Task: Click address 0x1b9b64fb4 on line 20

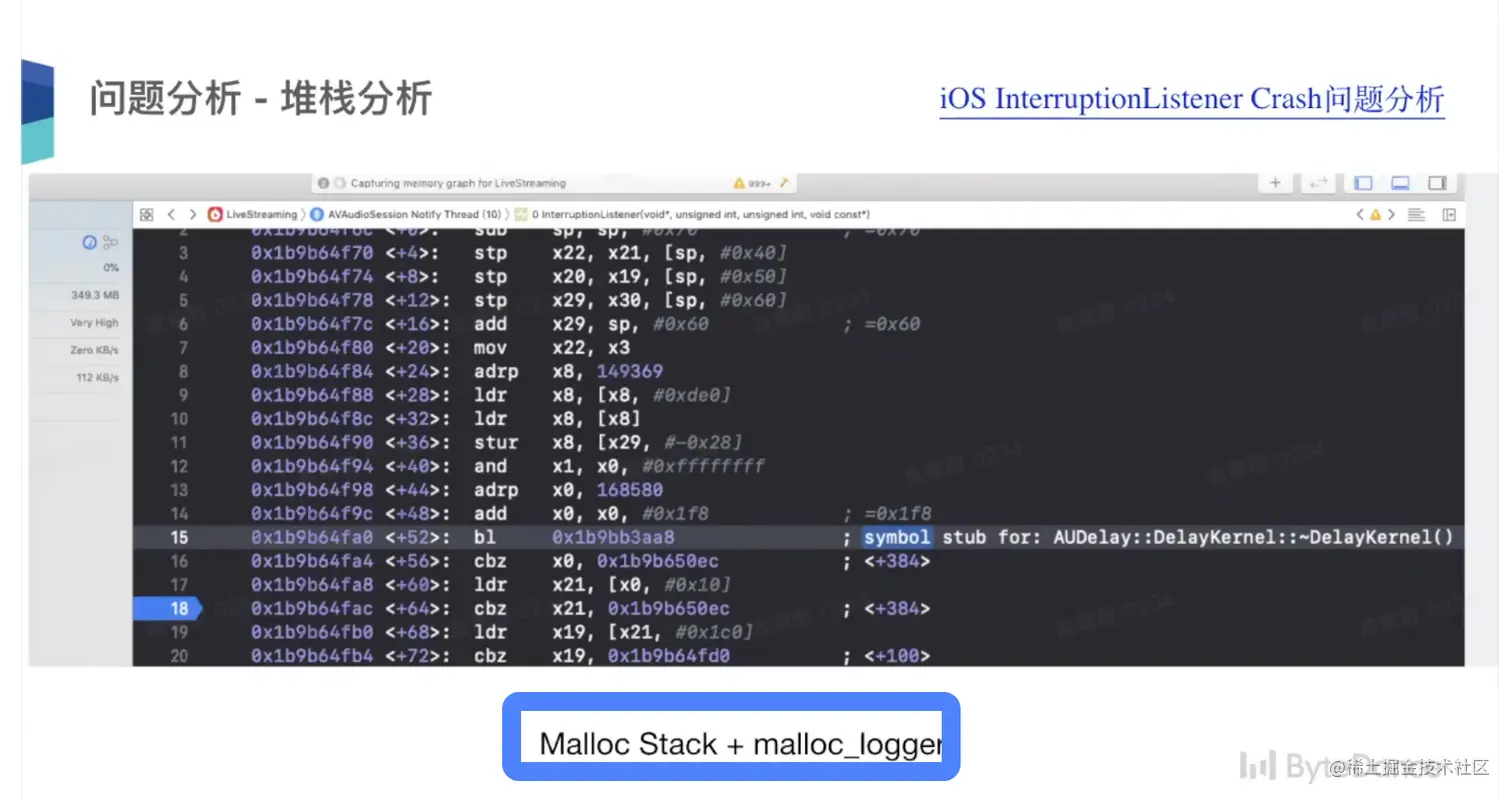Action: (313, 656)
